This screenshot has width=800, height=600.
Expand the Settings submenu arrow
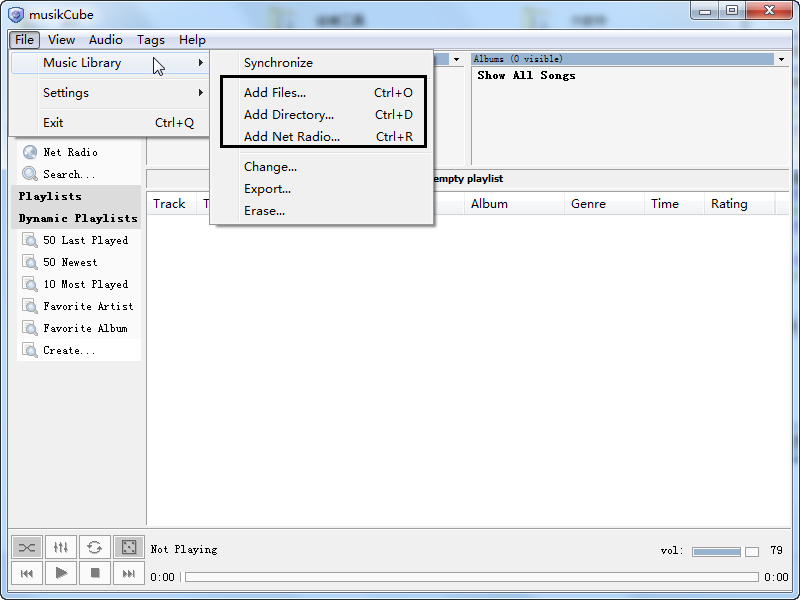pyautogui.click(x=201, y=93)
